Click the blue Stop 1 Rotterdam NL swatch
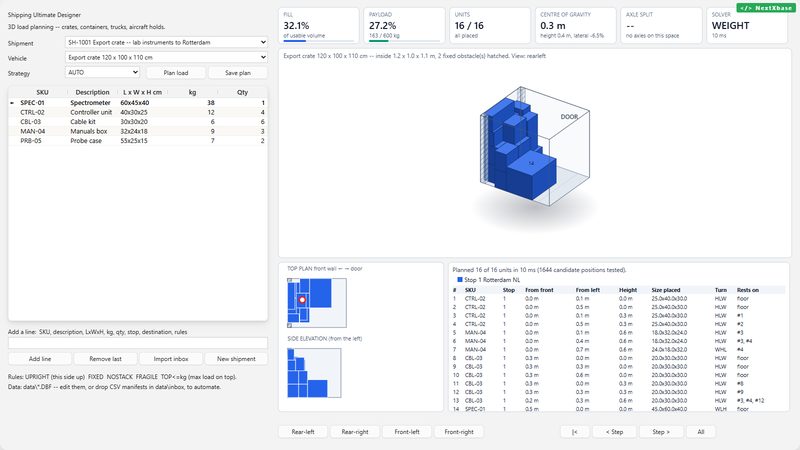The width and height of the screenshot is (800, 450). (460, 280)
